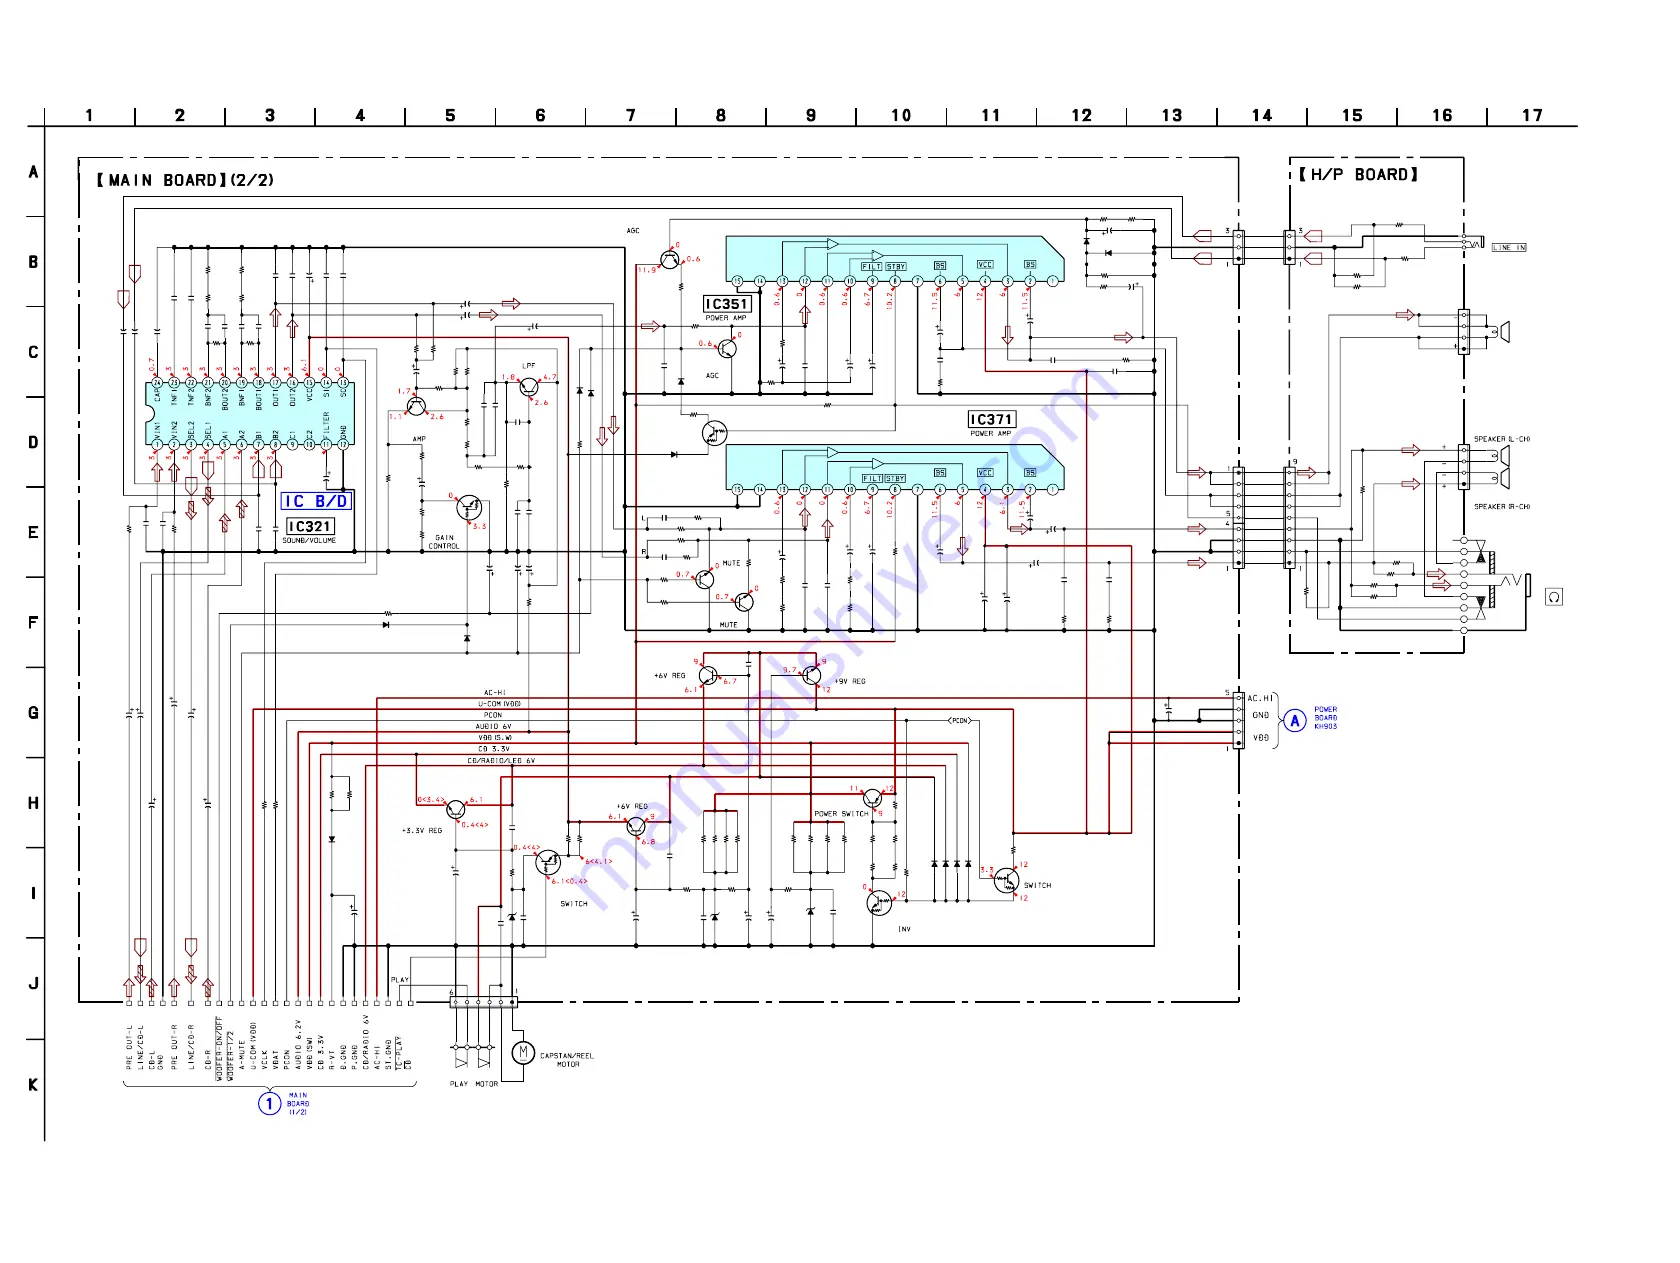
Task: Click the SPEAKER (L-CH) label
Action: pyautogui.click(x=1502, y=439)
